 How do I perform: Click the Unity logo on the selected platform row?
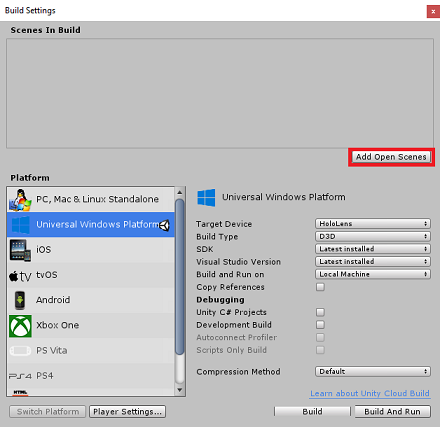click(x=165, y=226)
